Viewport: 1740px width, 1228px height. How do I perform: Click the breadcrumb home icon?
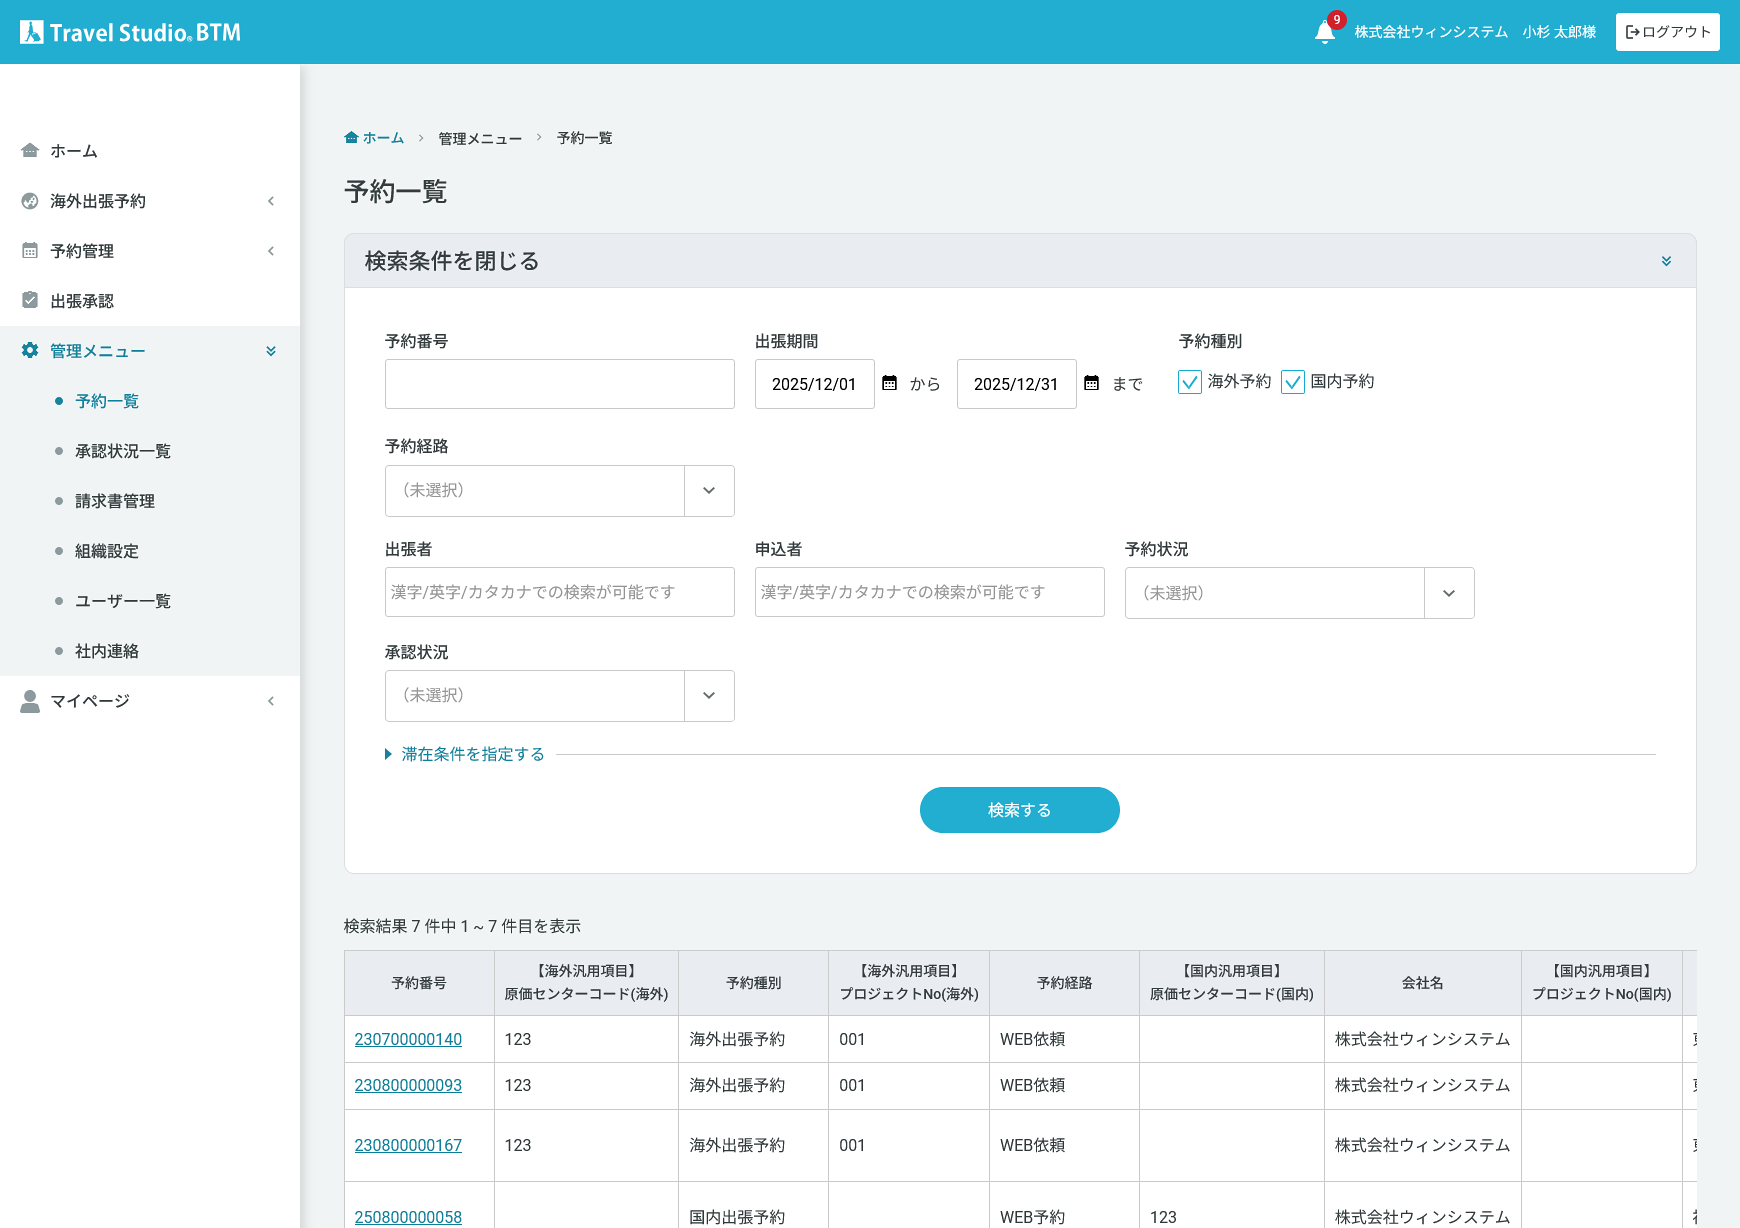click(x=351, y=138)
